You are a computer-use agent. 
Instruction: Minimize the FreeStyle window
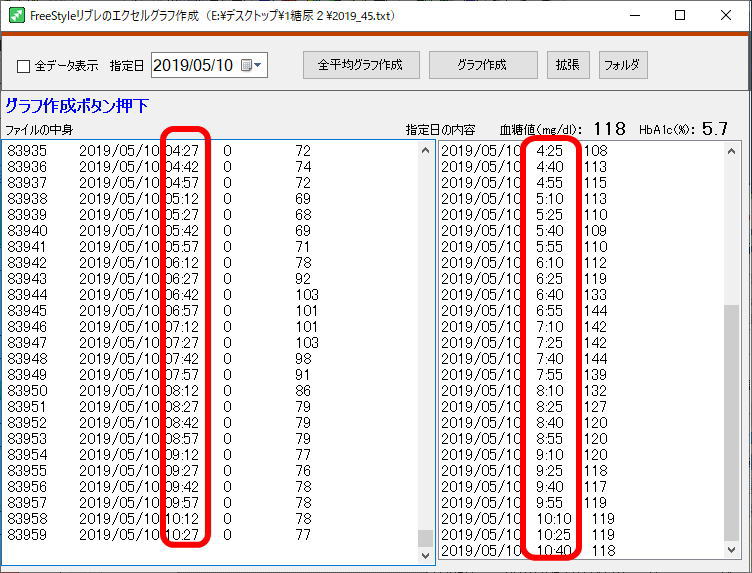click(635, 15)
